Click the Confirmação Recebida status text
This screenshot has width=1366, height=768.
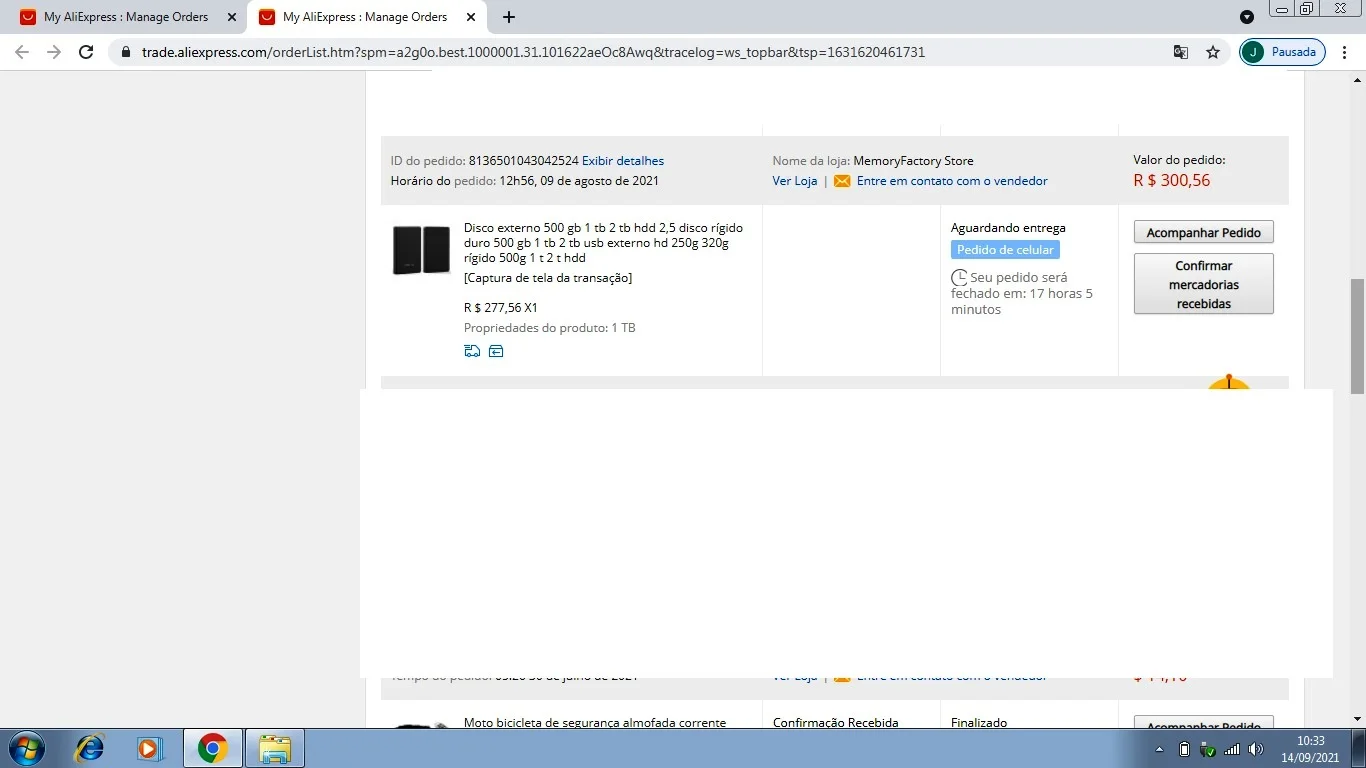click(836, 723)
